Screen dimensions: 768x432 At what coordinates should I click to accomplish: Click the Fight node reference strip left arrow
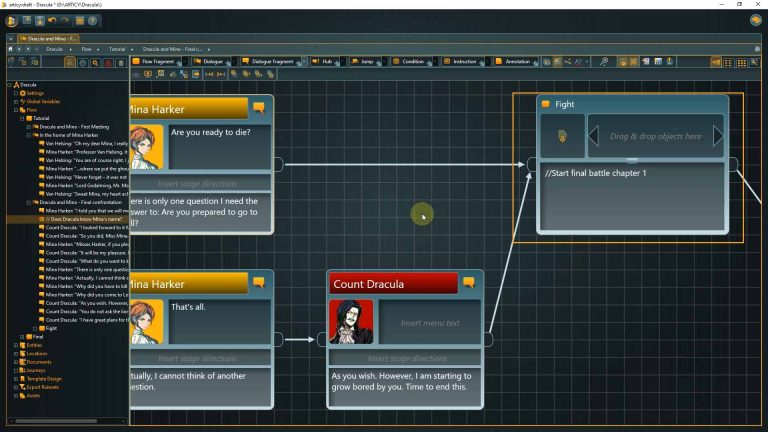coord(594,136)
